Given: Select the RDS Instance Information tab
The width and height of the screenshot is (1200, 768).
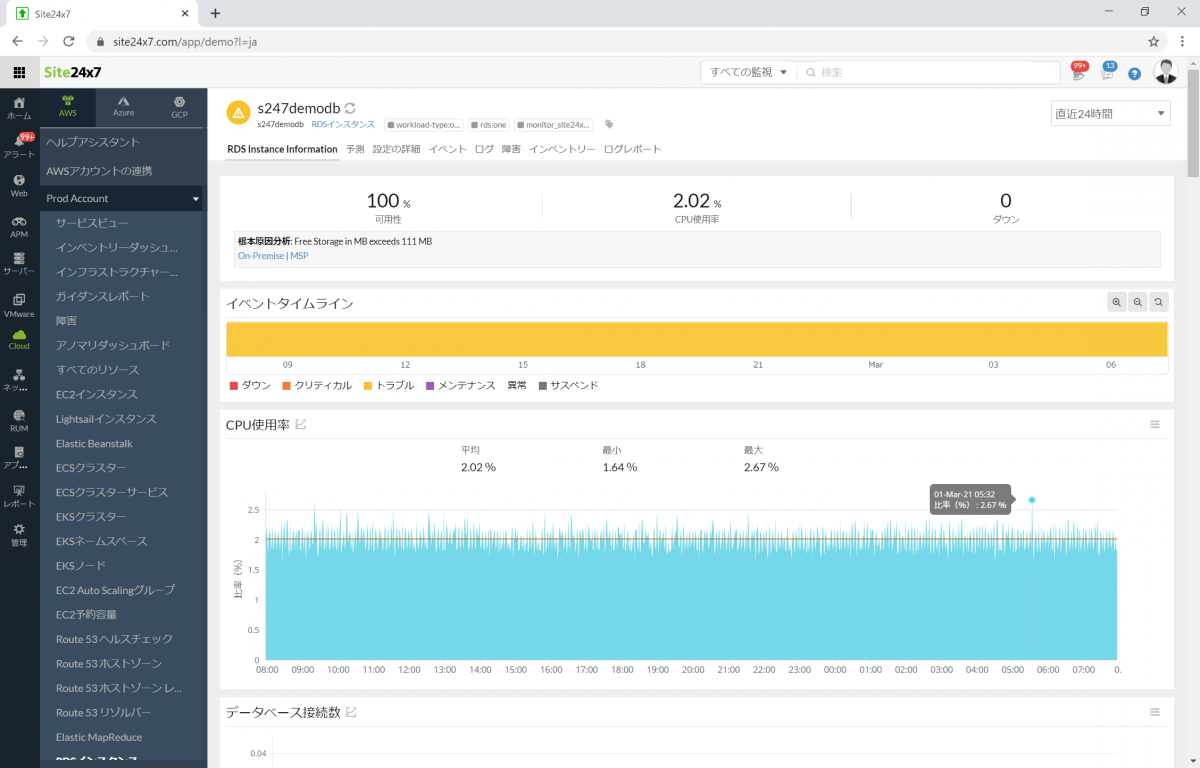Looking at the screenshot, I should click(282, 149).
